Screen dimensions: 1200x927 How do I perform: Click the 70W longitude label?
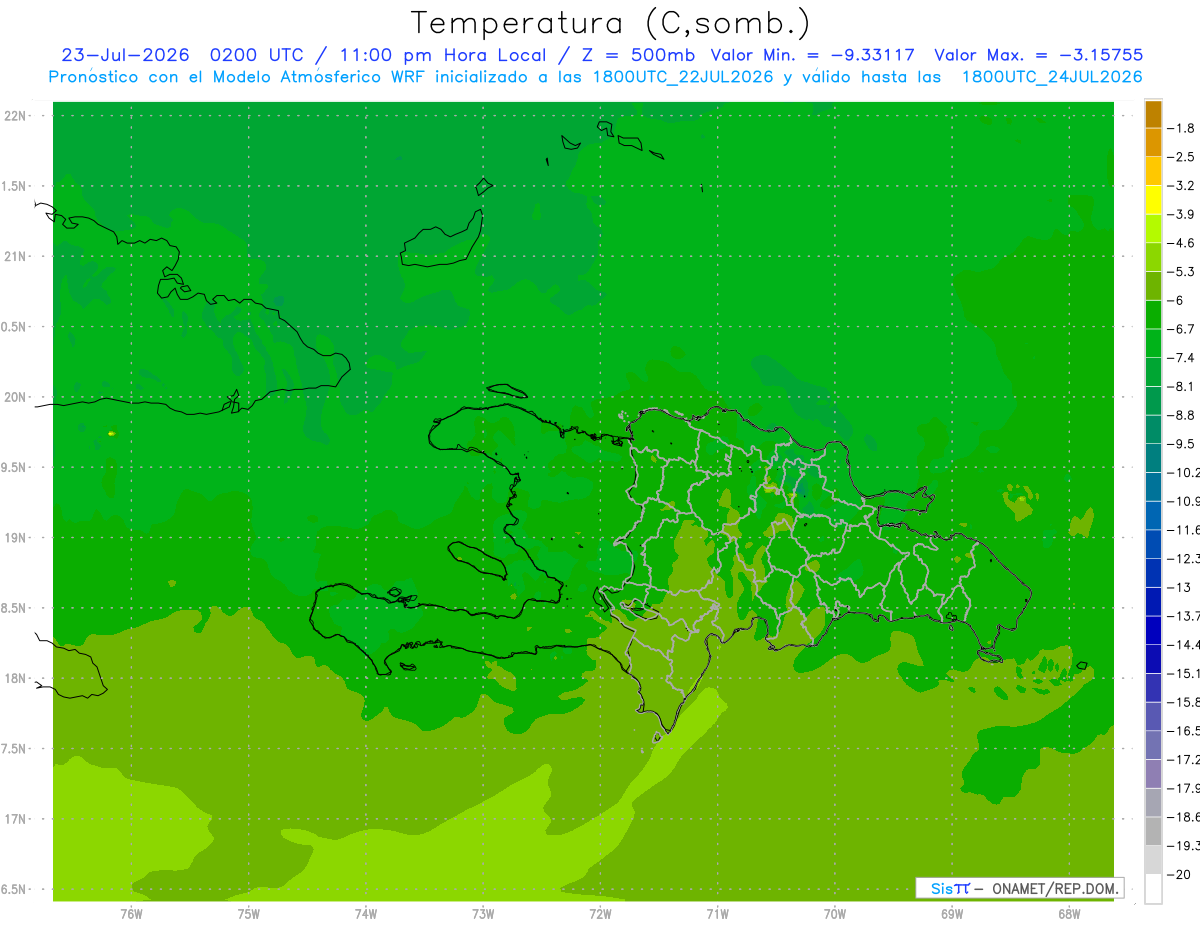click(835, 914)
